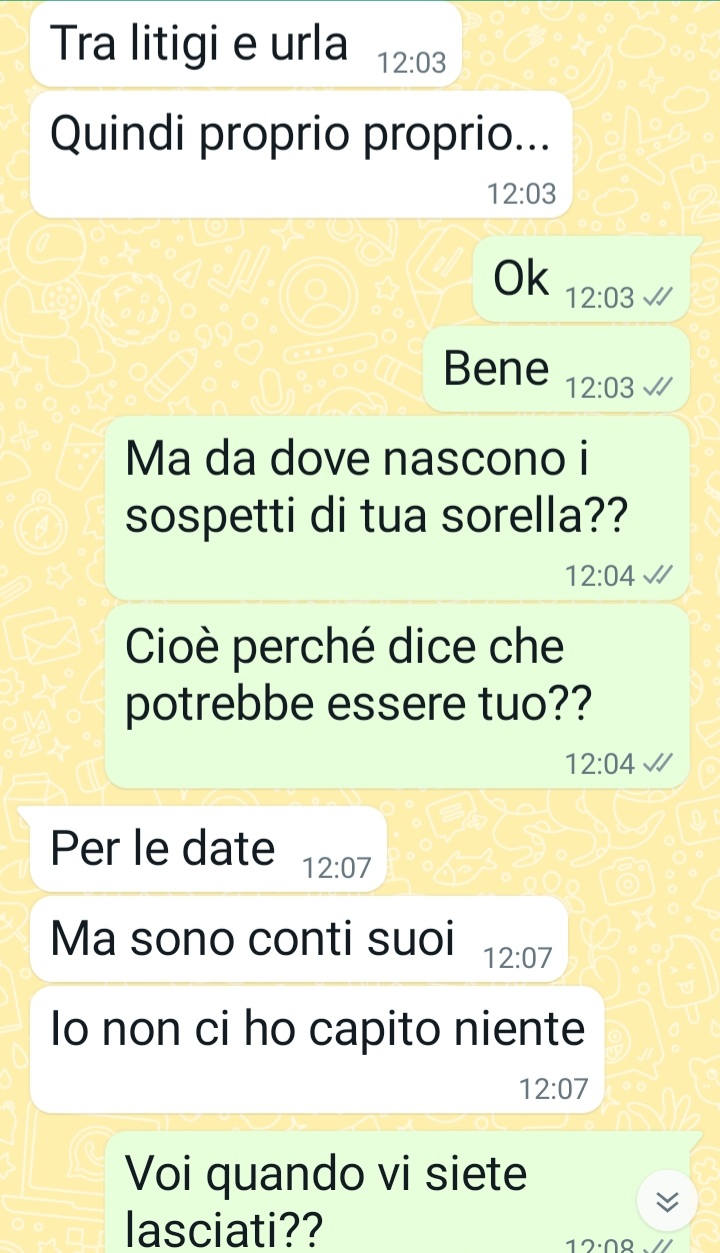
Task: Select the 'Tra litigi e urla' message
Action: point(245,44)
